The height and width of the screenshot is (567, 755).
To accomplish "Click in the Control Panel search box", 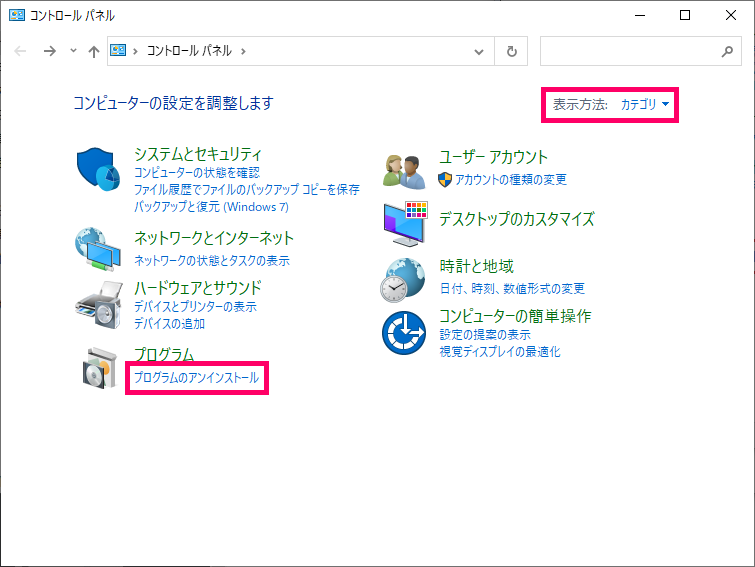I will (640, 51).
